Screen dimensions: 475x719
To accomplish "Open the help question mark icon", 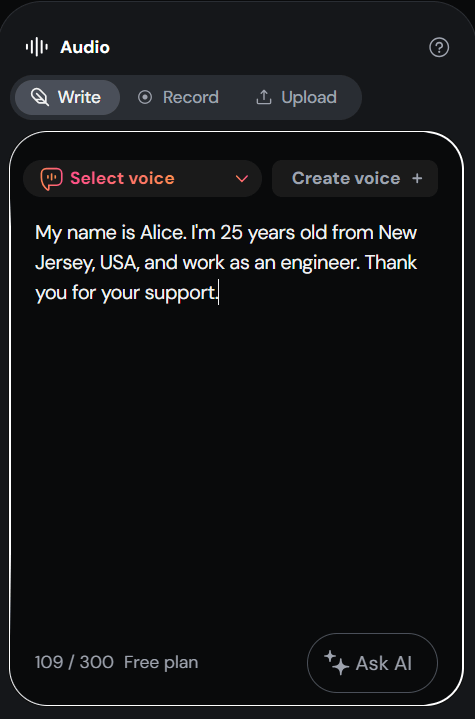I will click(x=439, y=47).
